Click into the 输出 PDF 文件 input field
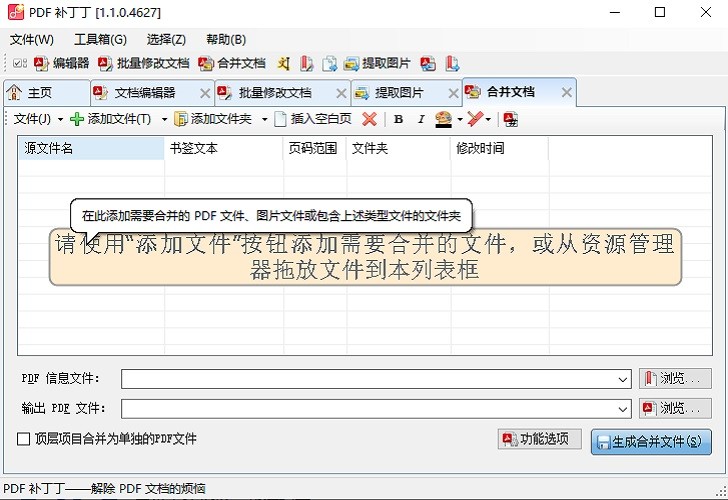 point(369,409)
